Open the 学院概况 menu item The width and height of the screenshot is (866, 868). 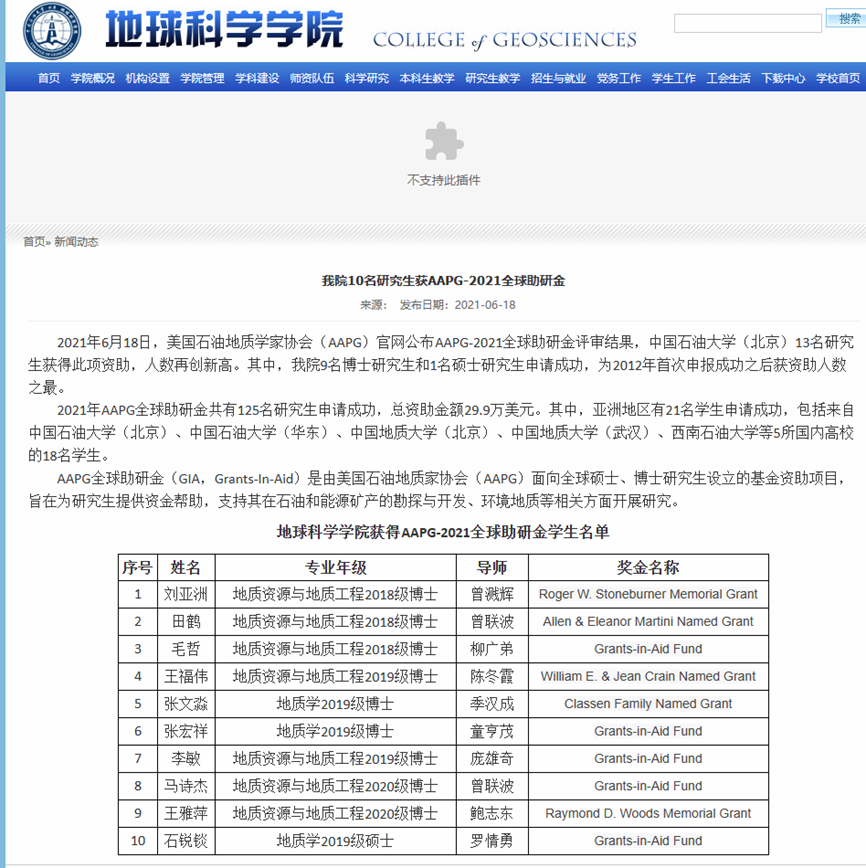tap(93, 78)
